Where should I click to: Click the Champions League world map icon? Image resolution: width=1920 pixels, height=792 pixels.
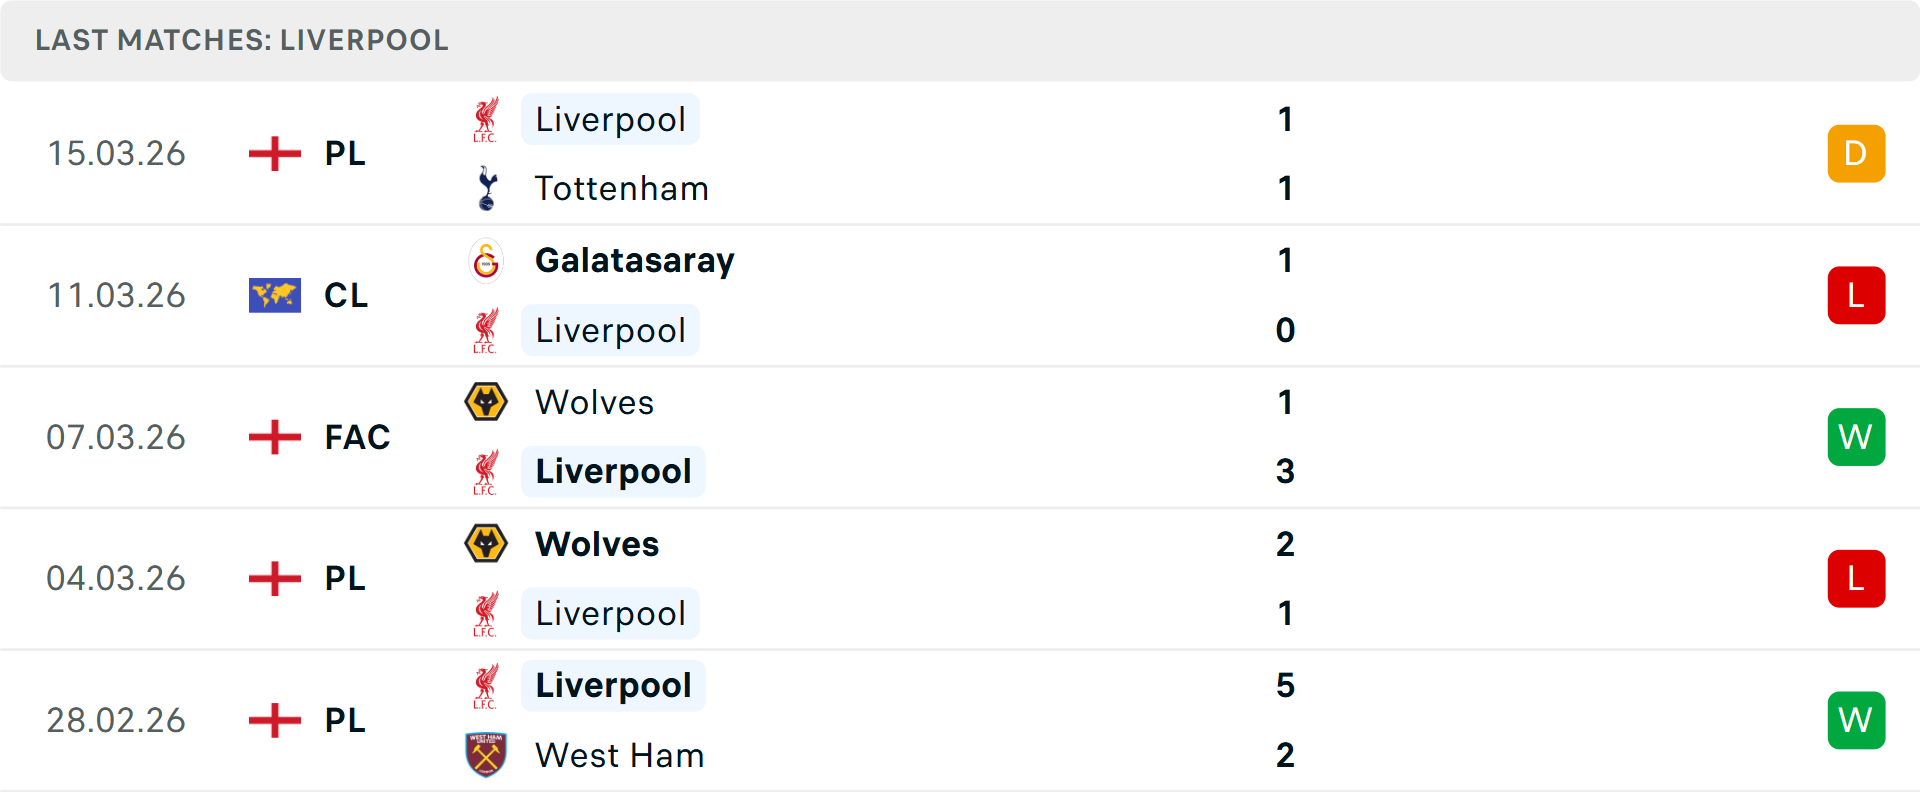[x=273, y=295]
